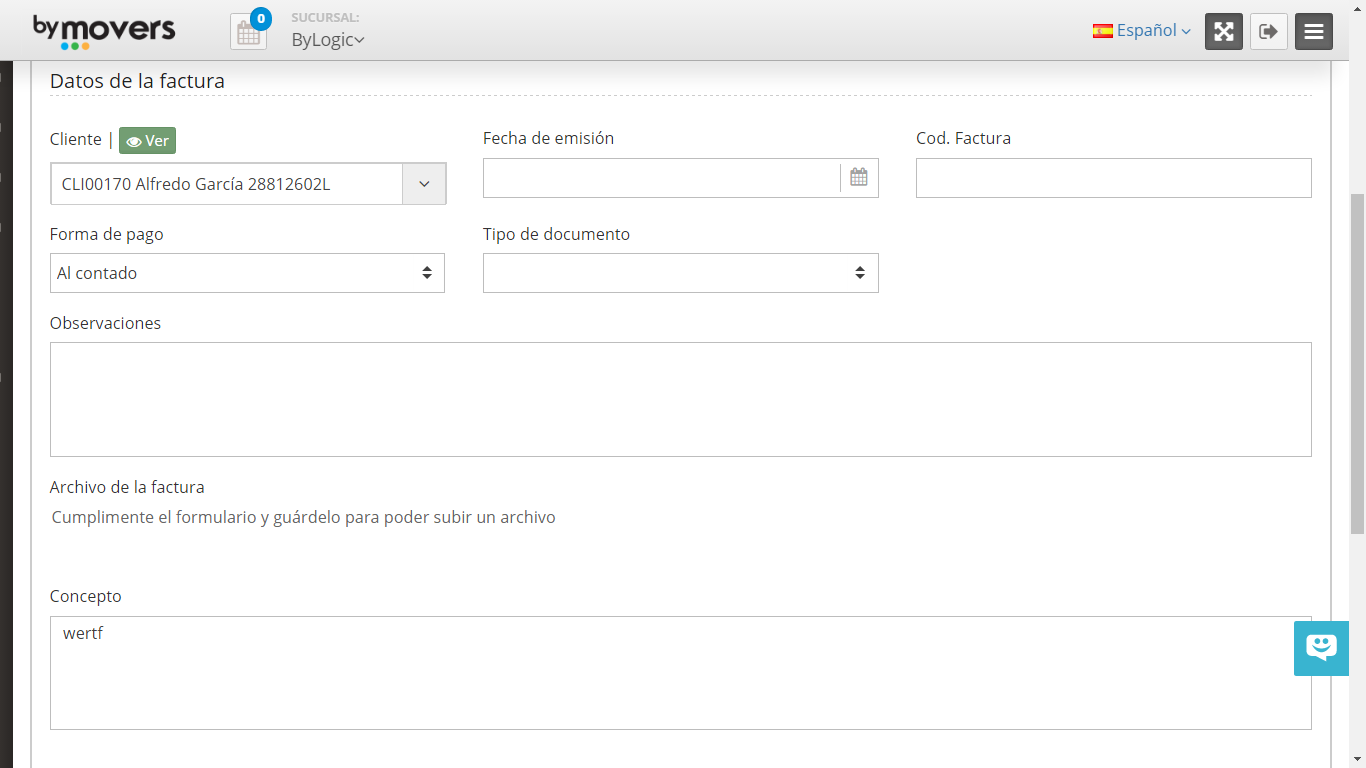Click the page vertical scrollbar

pyautogui.click(x=1357, y=360)
